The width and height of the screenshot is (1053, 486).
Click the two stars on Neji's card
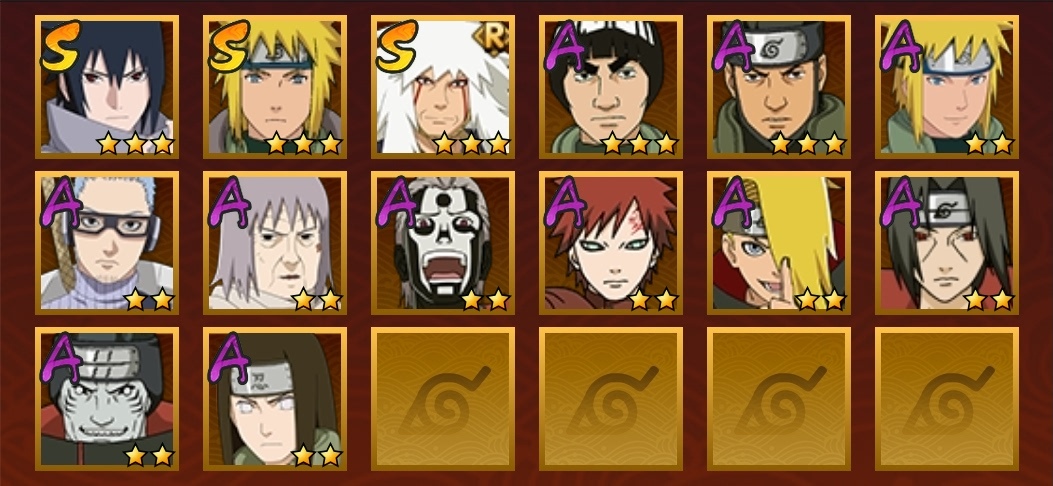(316, 455)
